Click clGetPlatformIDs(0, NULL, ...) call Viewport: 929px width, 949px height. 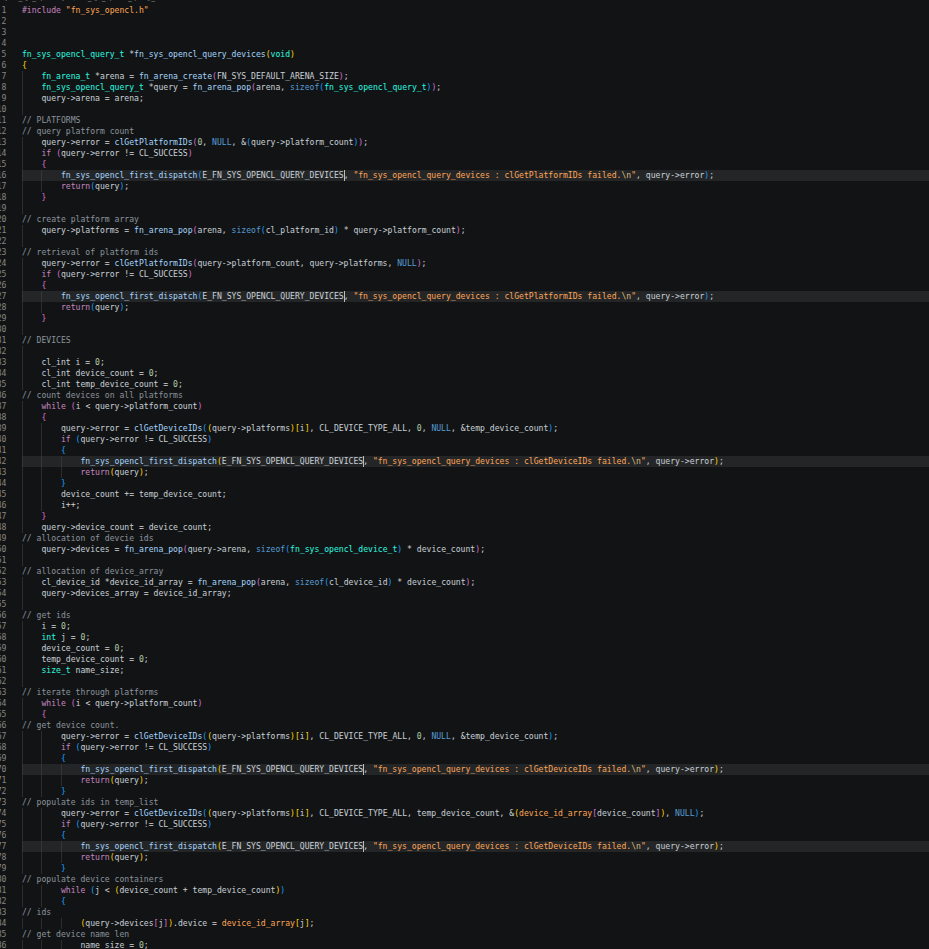pyautogui.click(x=238, y=142)
